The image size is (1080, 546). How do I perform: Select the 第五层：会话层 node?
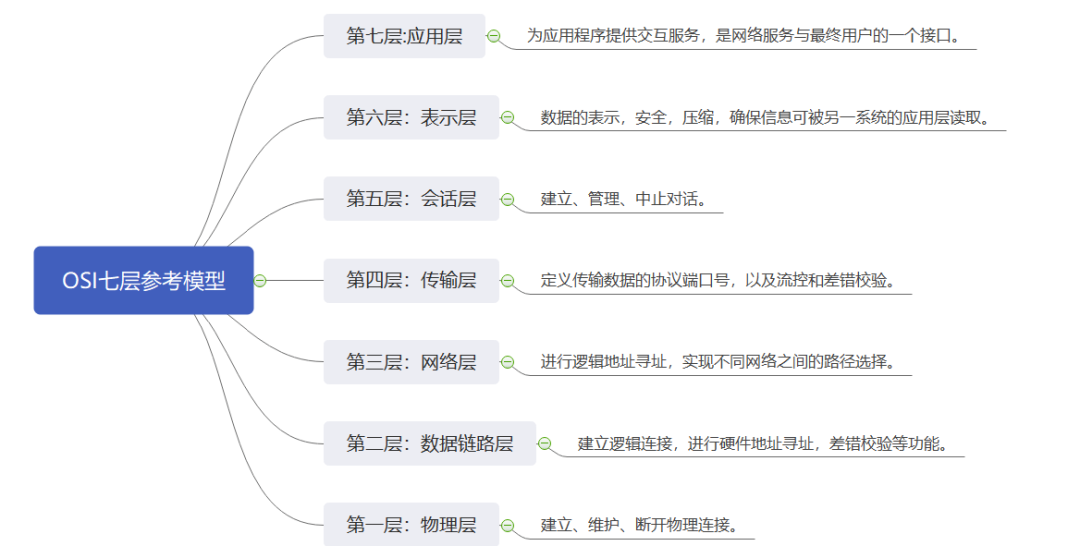411,198
